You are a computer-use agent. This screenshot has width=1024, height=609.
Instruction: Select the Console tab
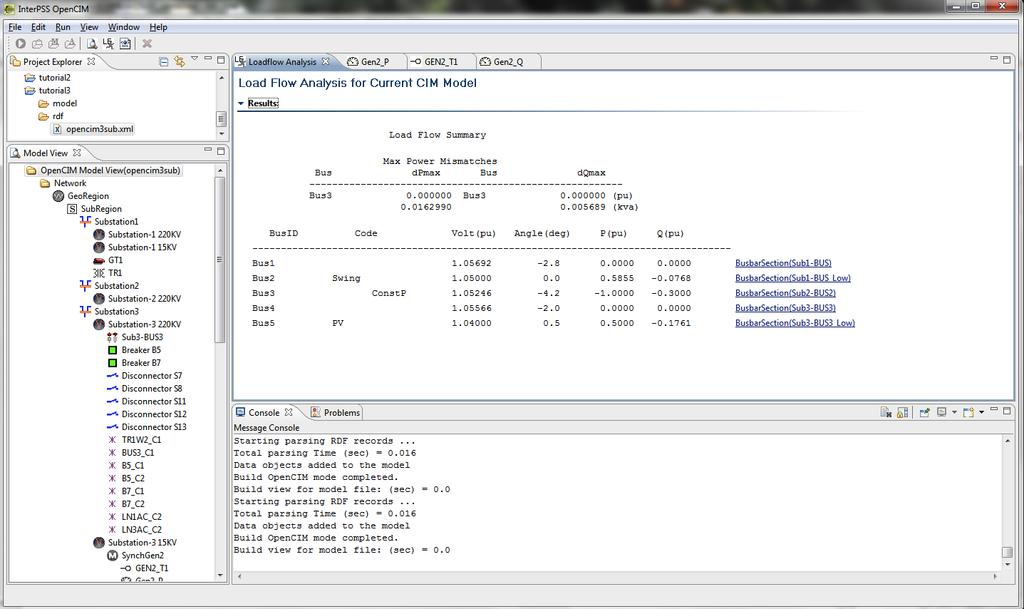(x=264, y=413)
